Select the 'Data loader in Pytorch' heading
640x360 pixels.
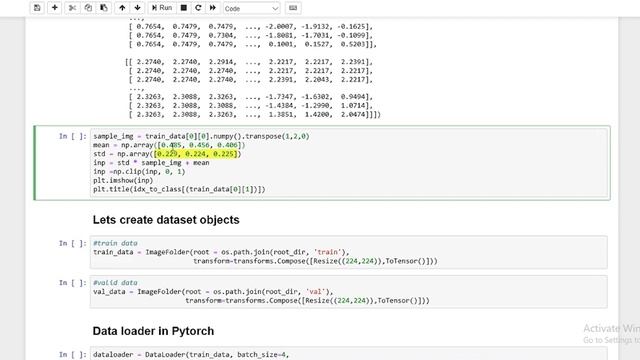153,331
